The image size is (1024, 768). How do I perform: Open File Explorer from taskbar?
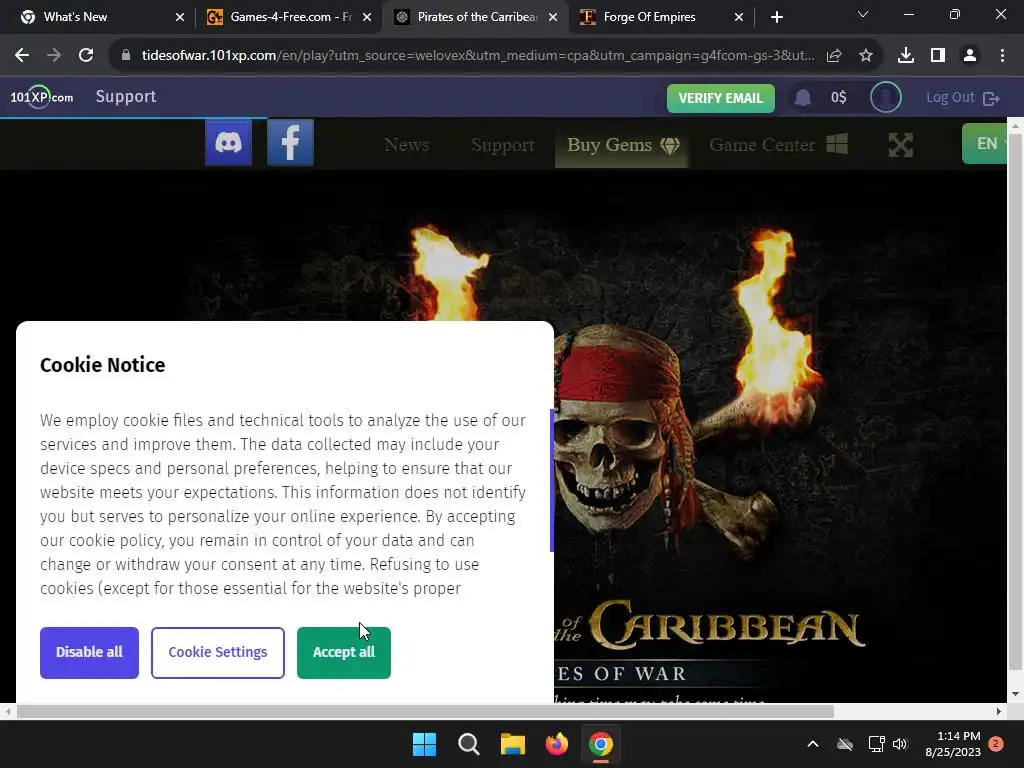pyautogui.click(x=513, y=744)
